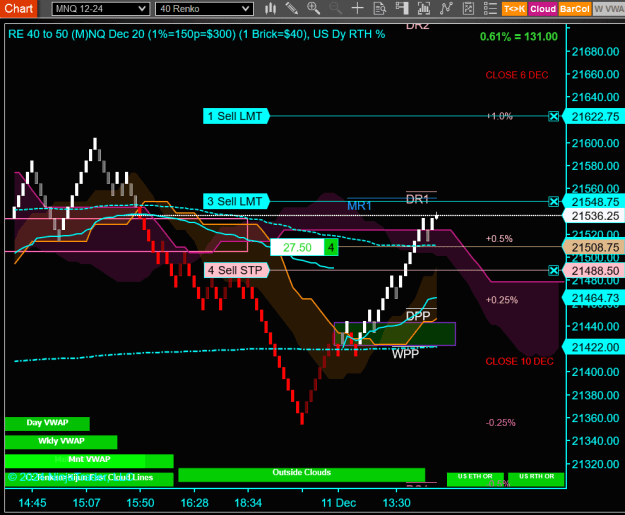
Task: Toggle the Day VWAP green button
Action: coord(47,423)
